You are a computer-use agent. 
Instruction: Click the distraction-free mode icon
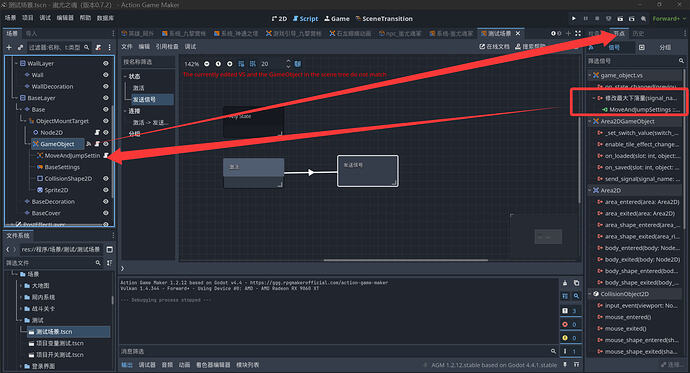pyautogui.click(x=578, y=33)
